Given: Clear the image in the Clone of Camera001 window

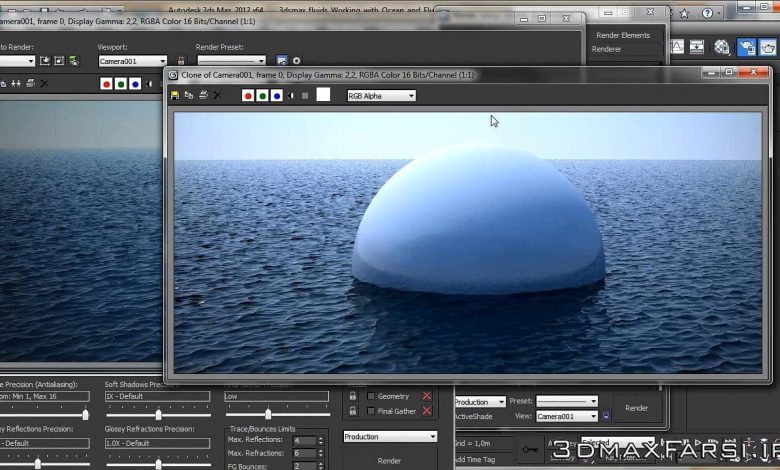Looking at the screenshot, I should [x=217, y=95].
